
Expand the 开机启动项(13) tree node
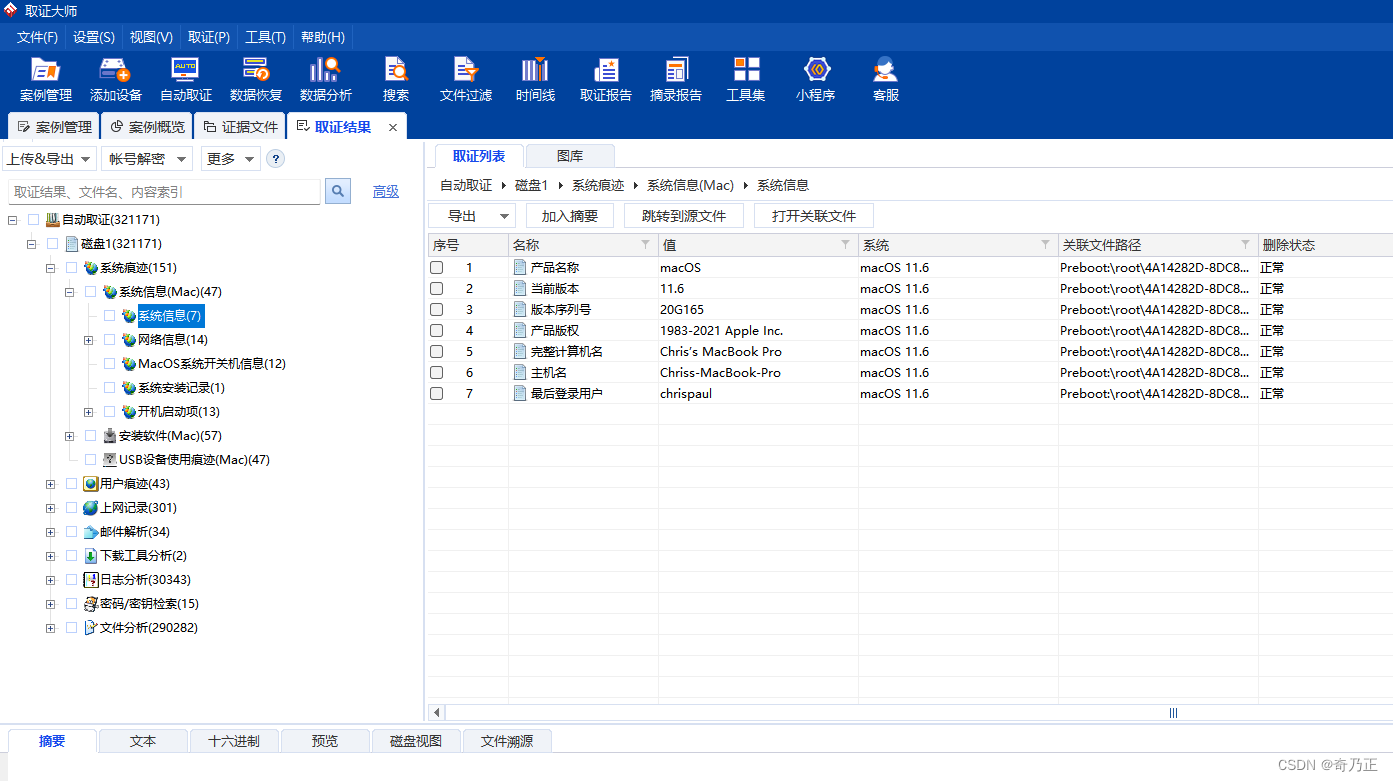(x=88, y=412)
